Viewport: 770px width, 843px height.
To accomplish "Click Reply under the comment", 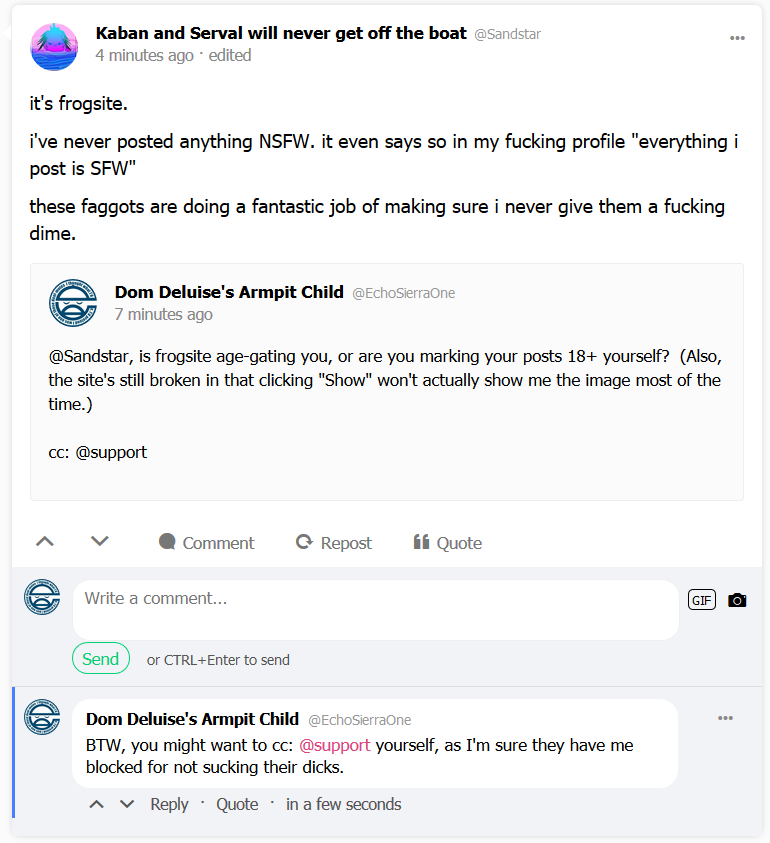I will point(169,804).
